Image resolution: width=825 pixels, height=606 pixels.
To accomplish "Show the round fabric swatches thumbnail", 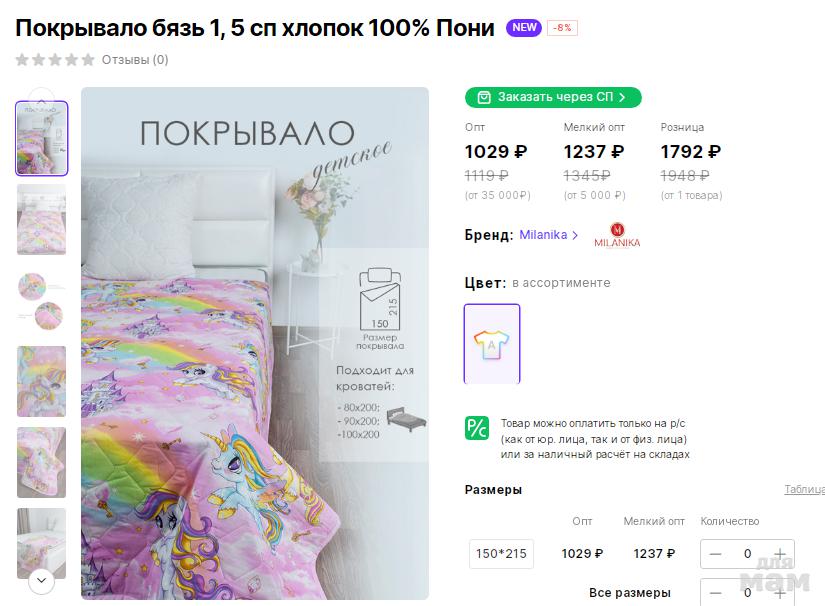I will point(42,300).
